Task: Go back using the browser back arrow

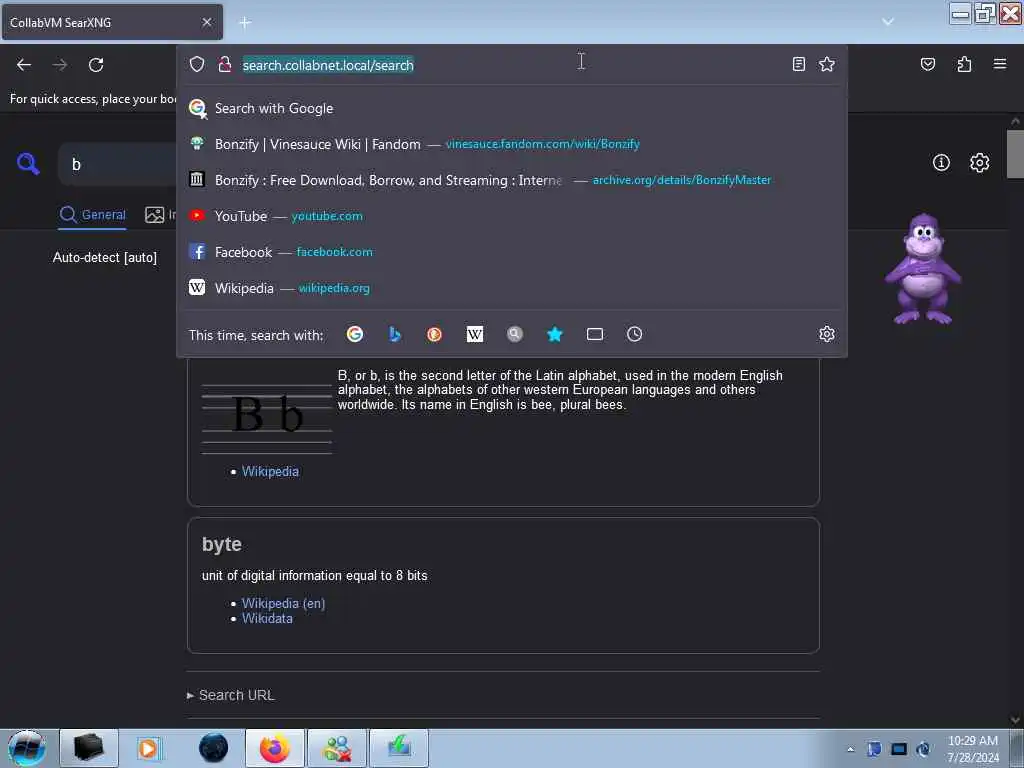Action: tap(24, 65)
